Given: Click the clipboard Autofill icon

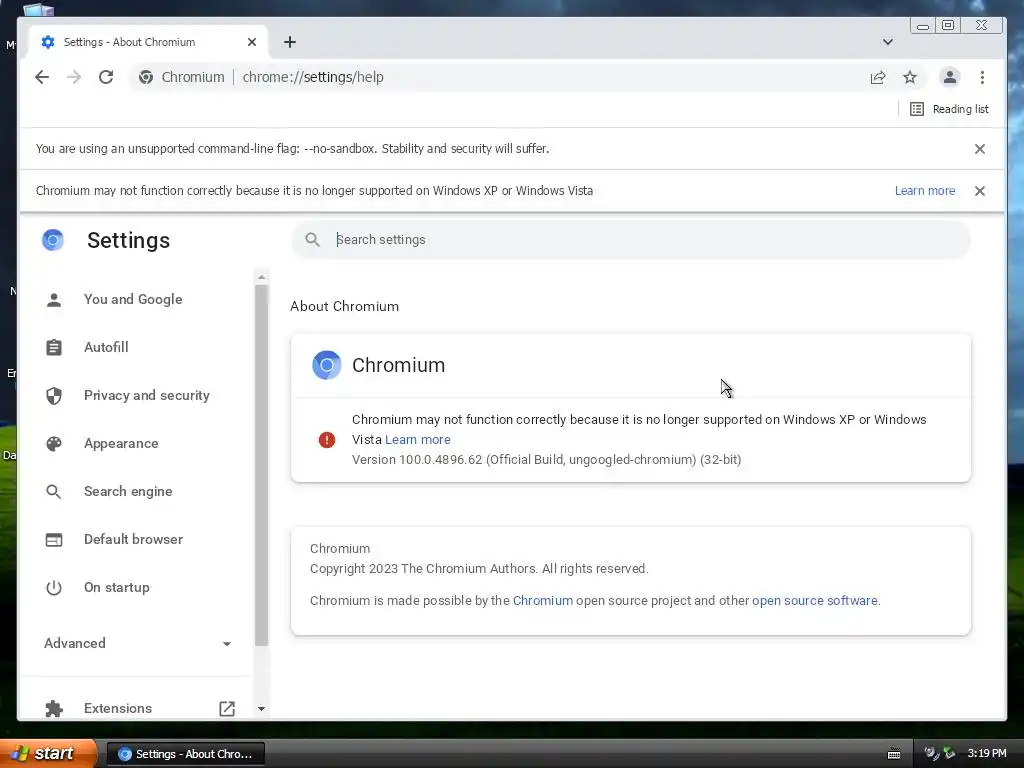Looking at the screenshot, I should (x=54, y=347).
